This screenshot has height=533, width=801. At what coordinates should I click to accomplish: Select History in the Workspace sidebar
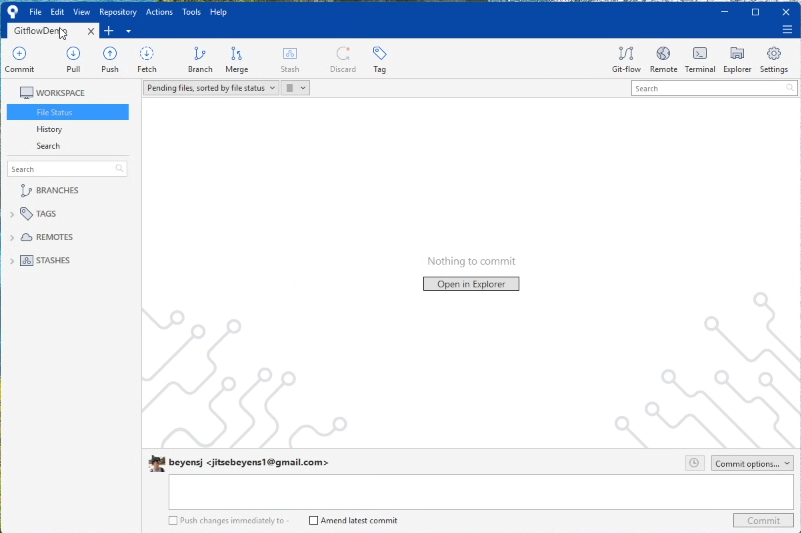[x=49, y=129]
